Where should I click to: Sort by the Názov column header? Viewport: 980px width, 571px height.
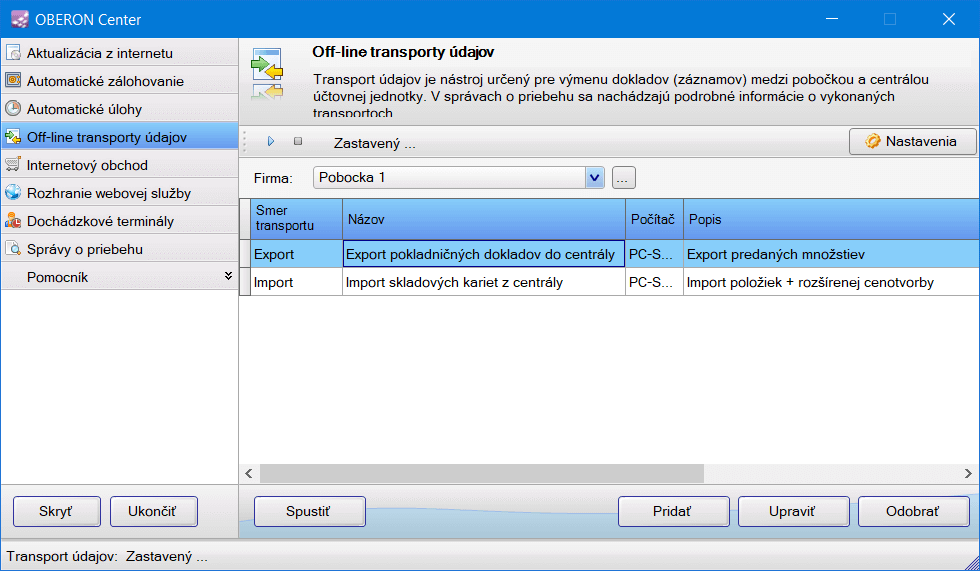coord(484,219)
